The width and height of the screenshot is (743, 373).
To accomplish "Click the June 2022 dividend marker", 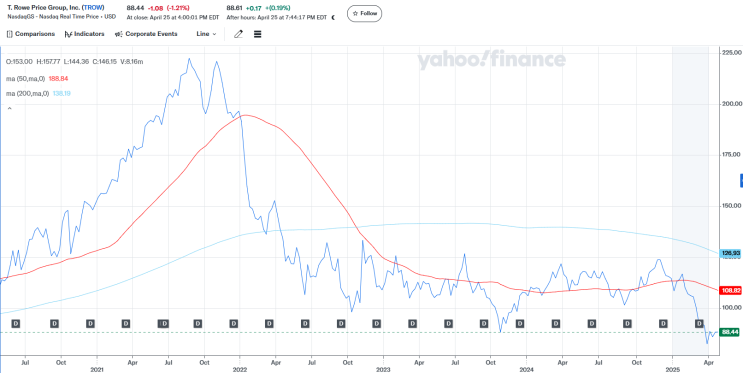I will [x=306, y=323].
